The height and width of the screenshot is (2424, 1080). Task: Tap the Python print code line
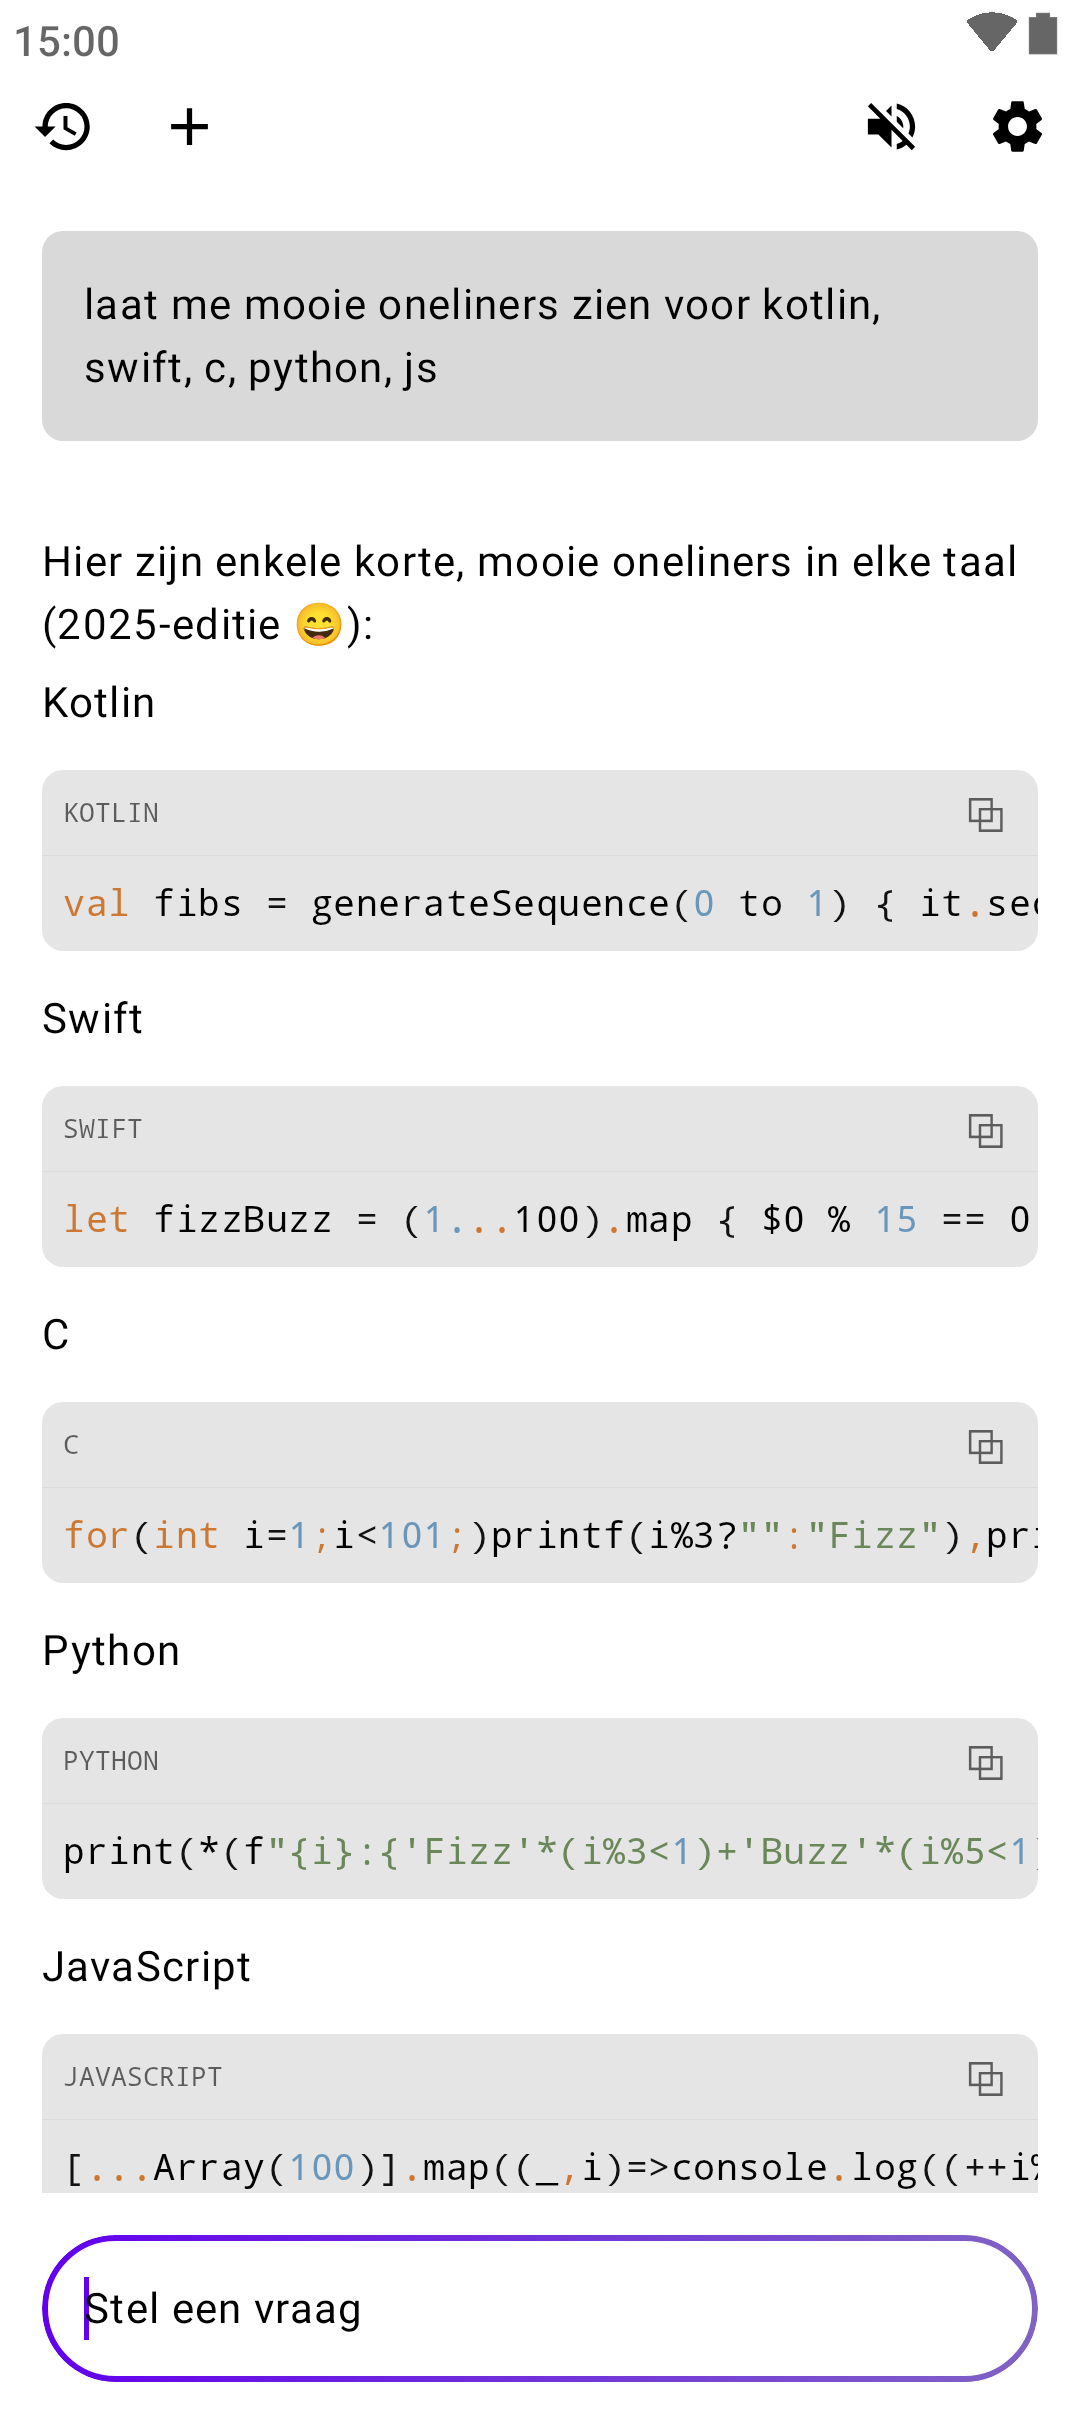coord(540,1852)
